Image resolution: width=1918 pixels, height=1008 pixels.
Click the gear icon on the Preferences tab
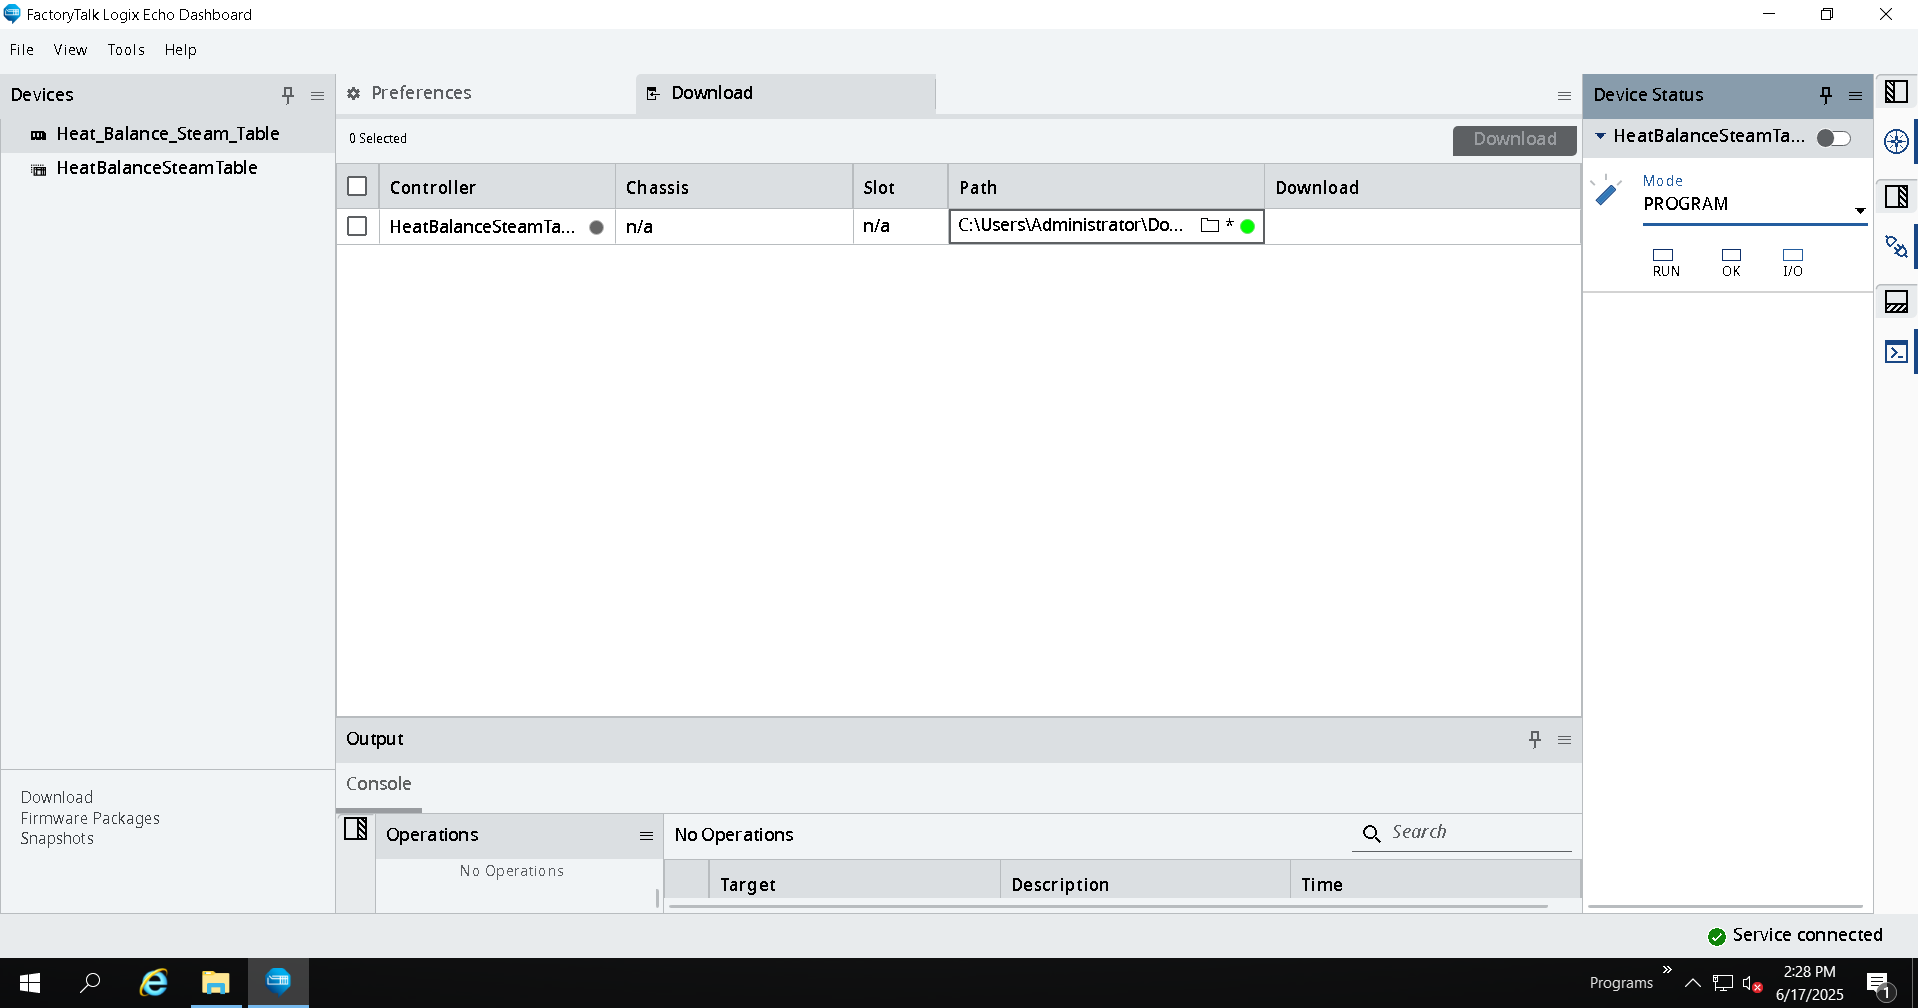click(x=354, y=93)
